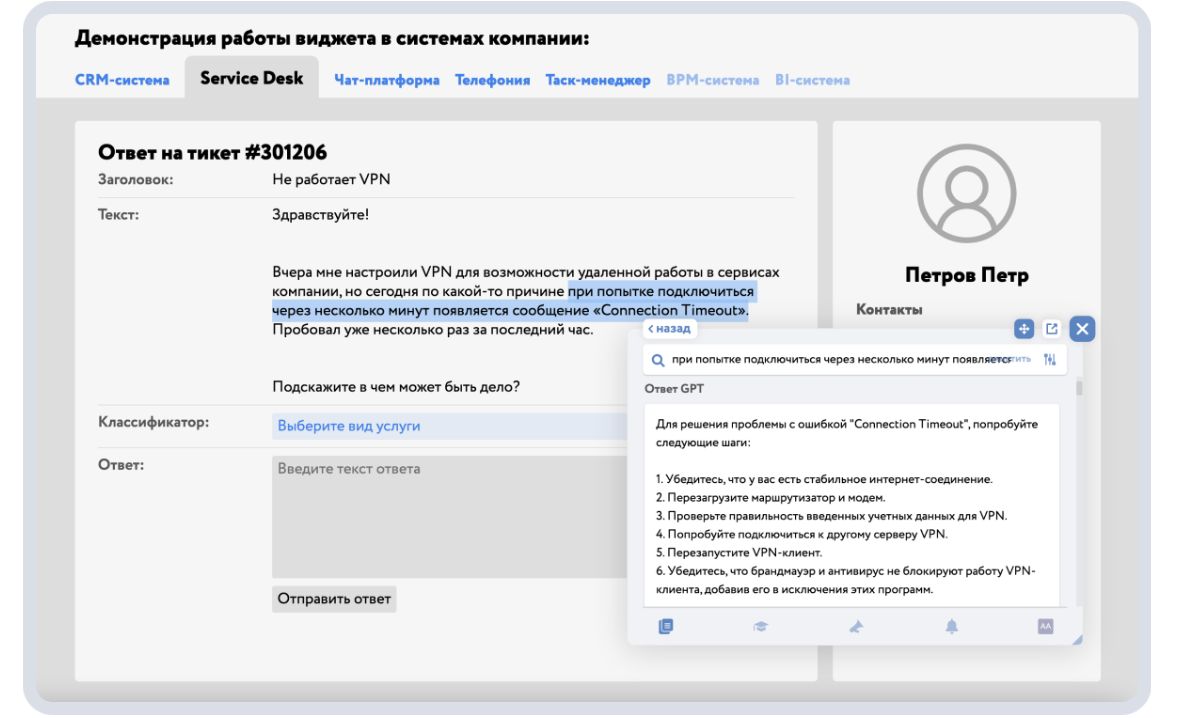Open the knowledge base icon in the widget

click(664, 625)
